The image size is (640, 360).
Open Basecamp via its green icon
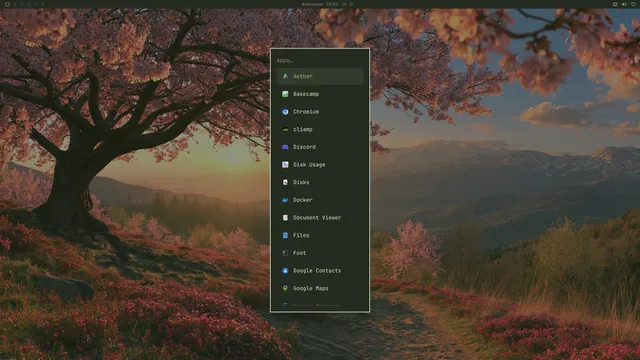coord(285,94)
